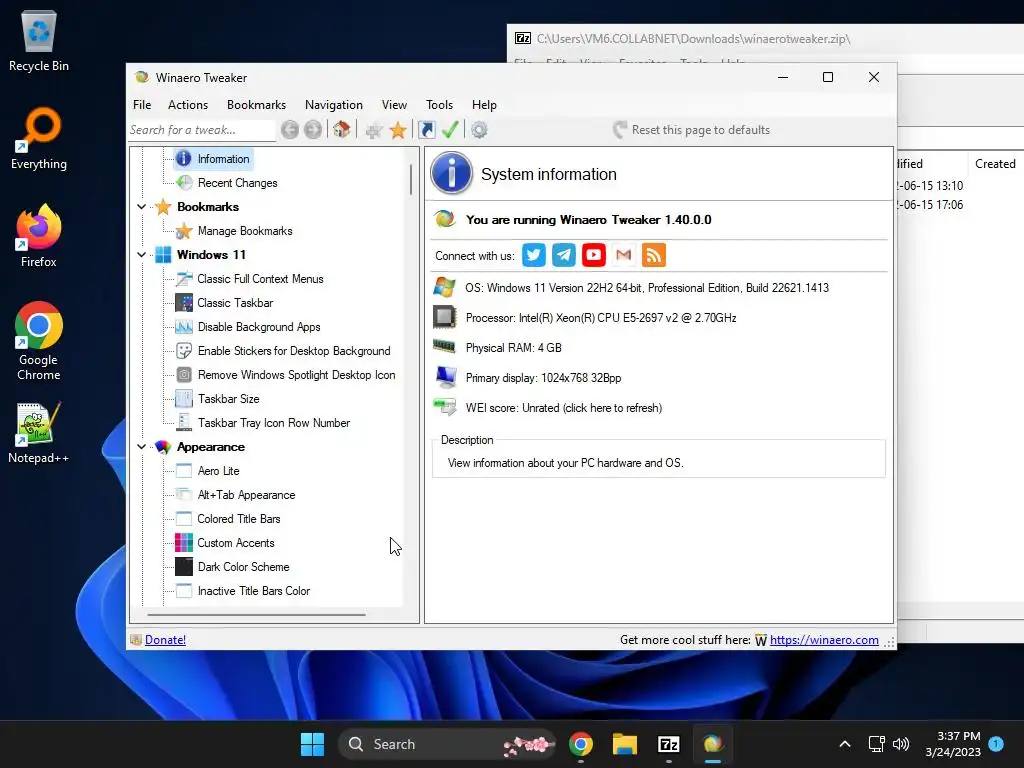This screenshot has width=1024, height=768.
Task: Click the WEI score refresh icon
Action: [x=445, y=408]
